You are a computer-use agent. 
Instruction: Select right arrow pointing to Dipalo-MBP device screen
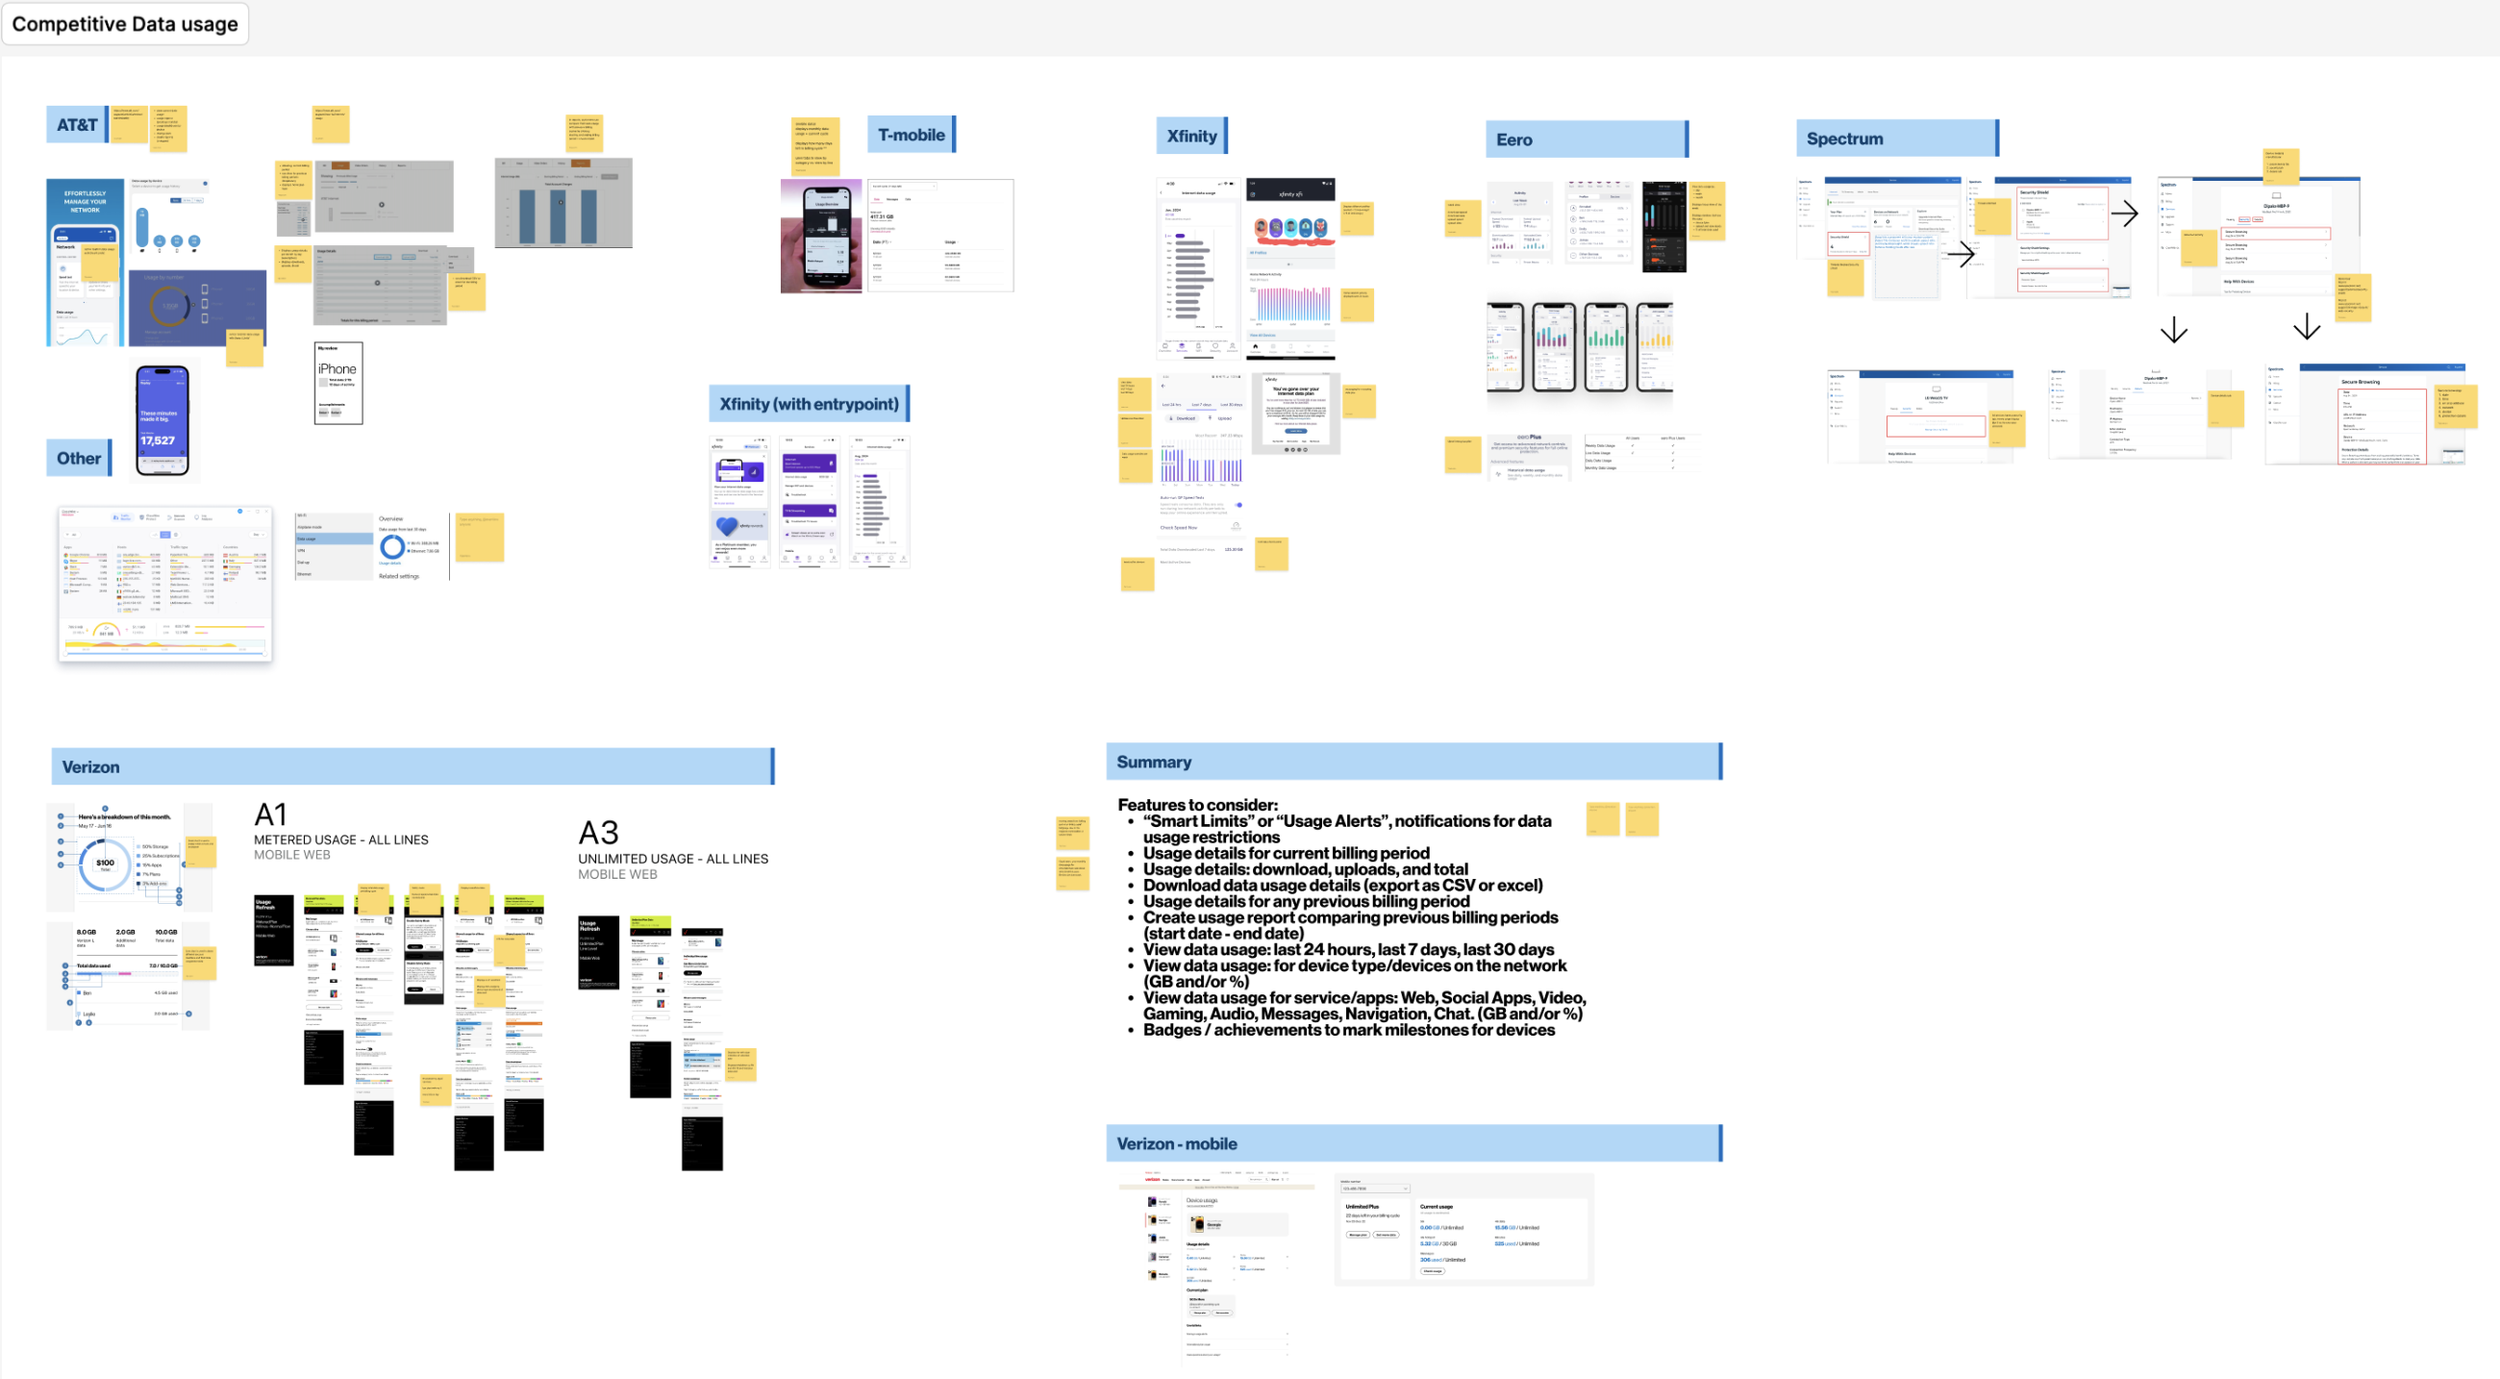(2124, 213)
